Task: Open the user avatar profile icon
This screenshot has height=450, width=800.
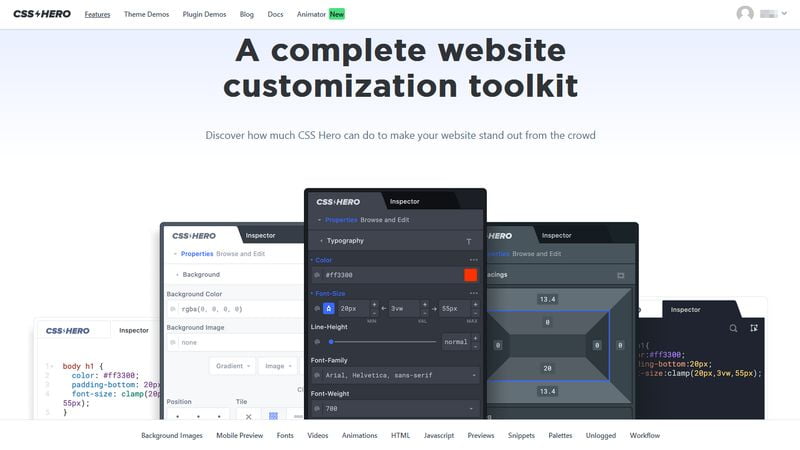Action: pos(745,13)
